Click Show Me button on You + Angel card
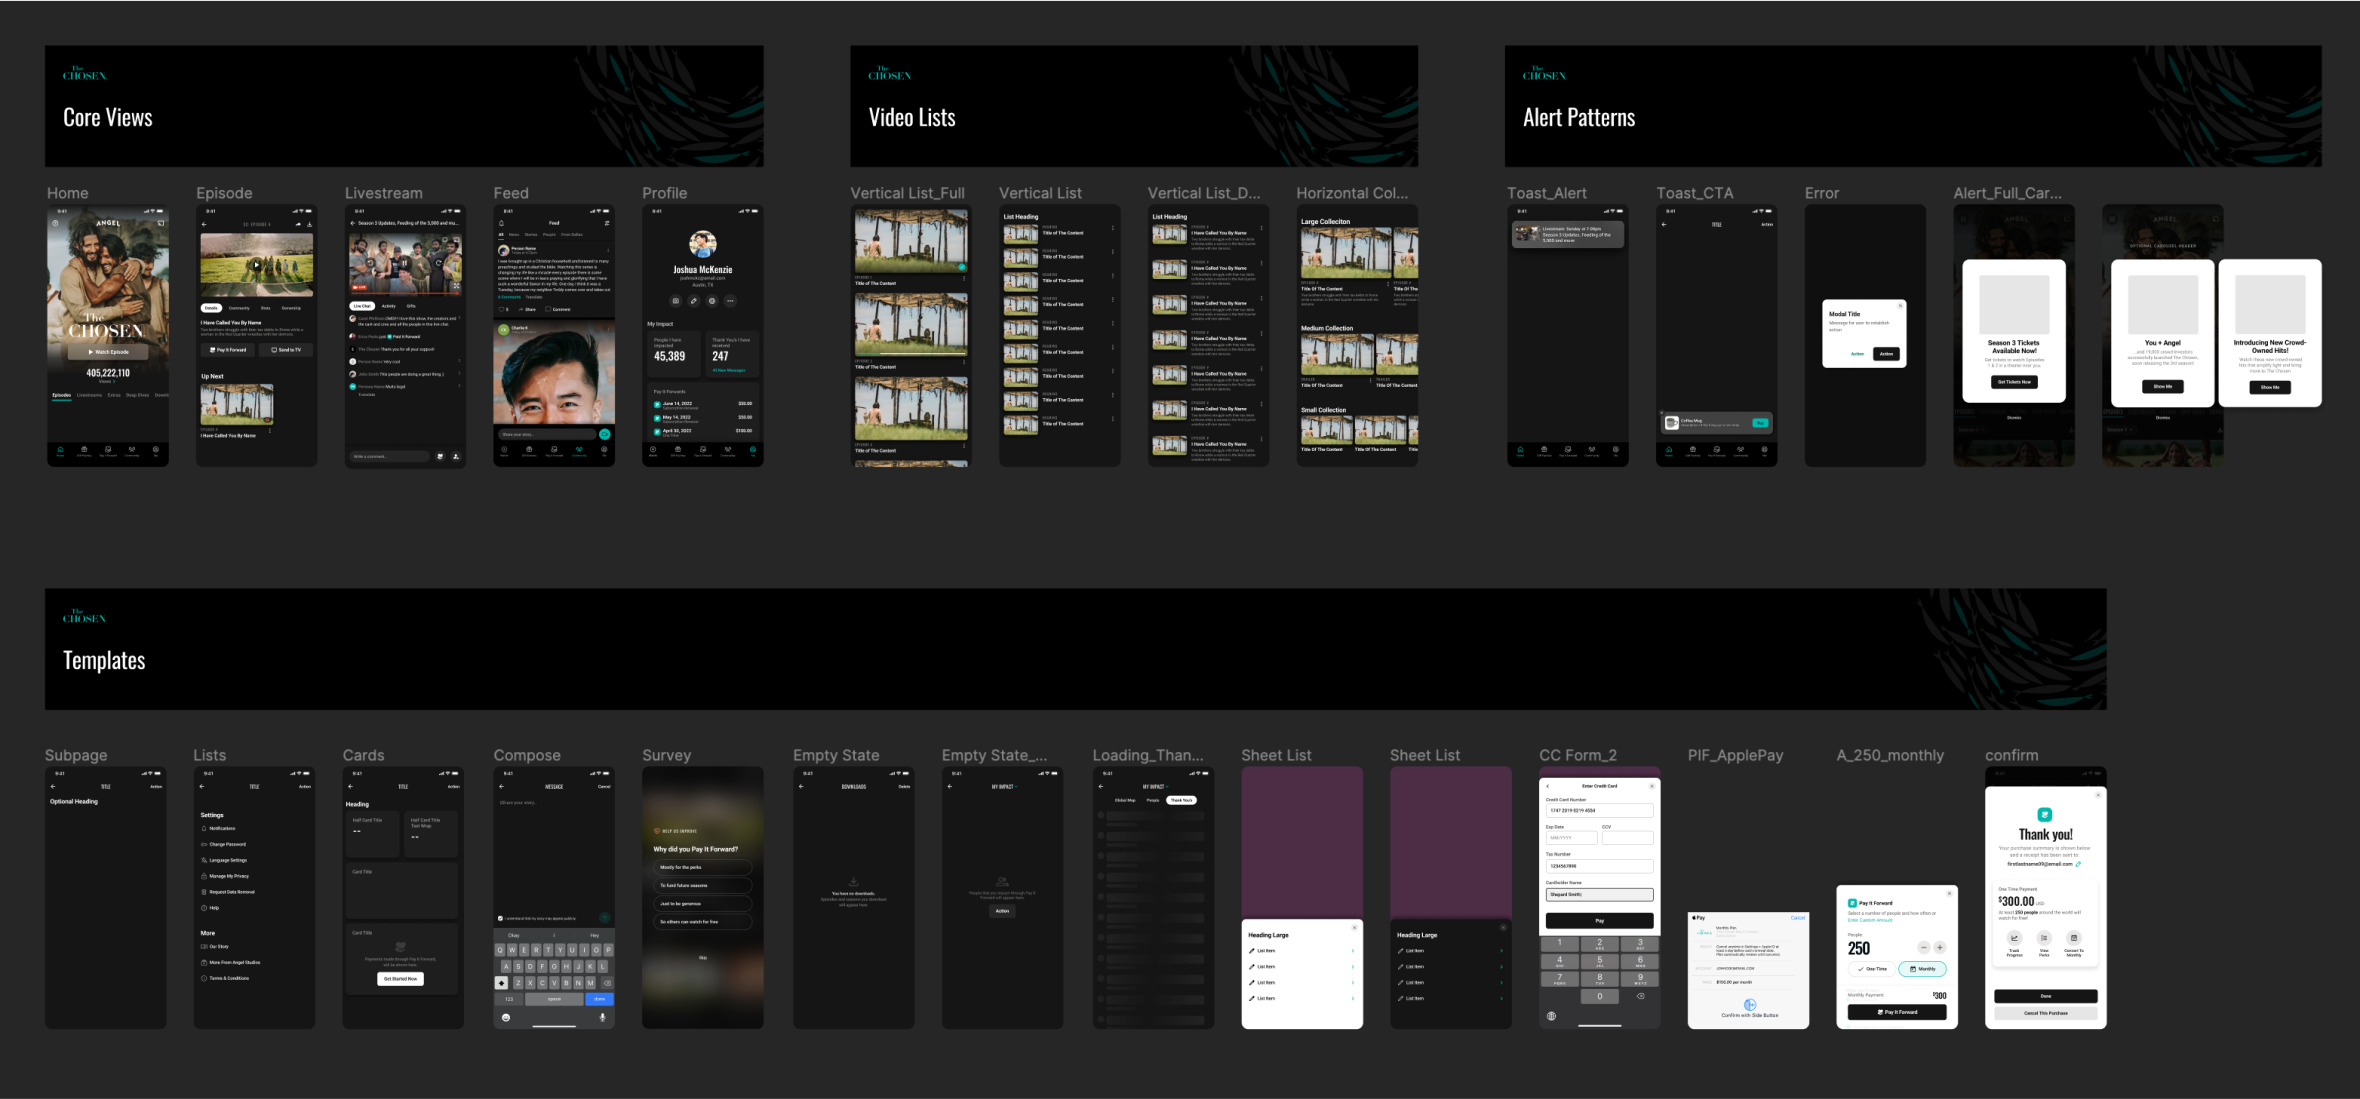Screen dimensions: 2360x1099 pyautogui.click(x=2162, y=386)
